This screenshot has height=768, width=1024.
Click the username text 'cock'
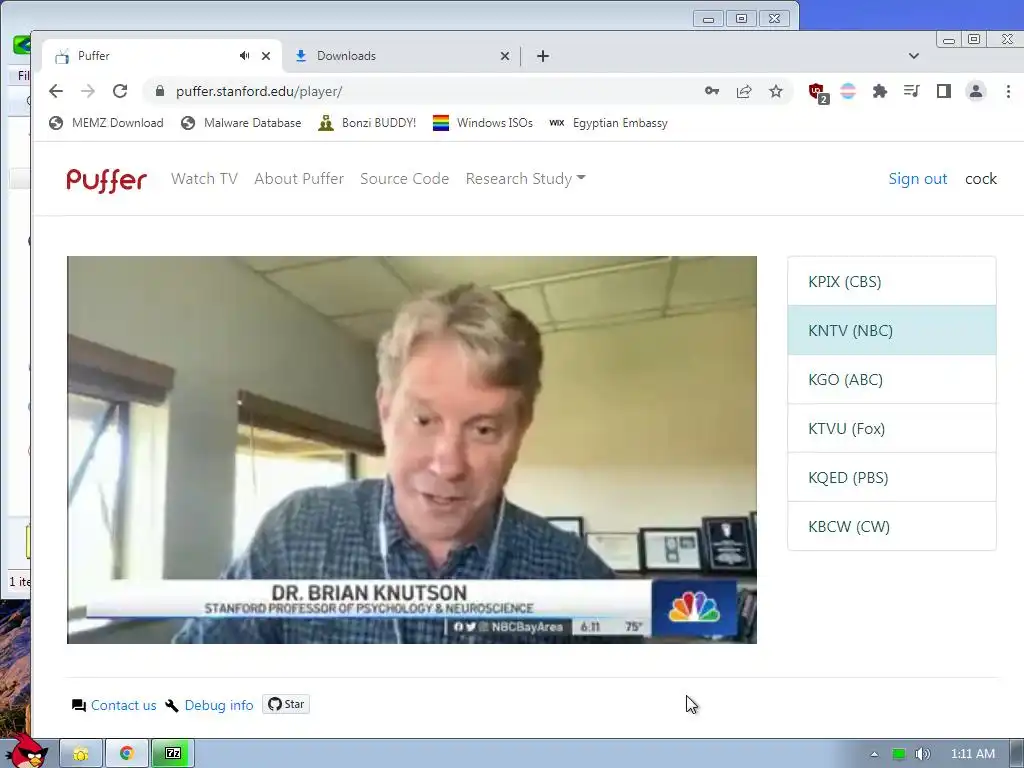coord(981,179)
